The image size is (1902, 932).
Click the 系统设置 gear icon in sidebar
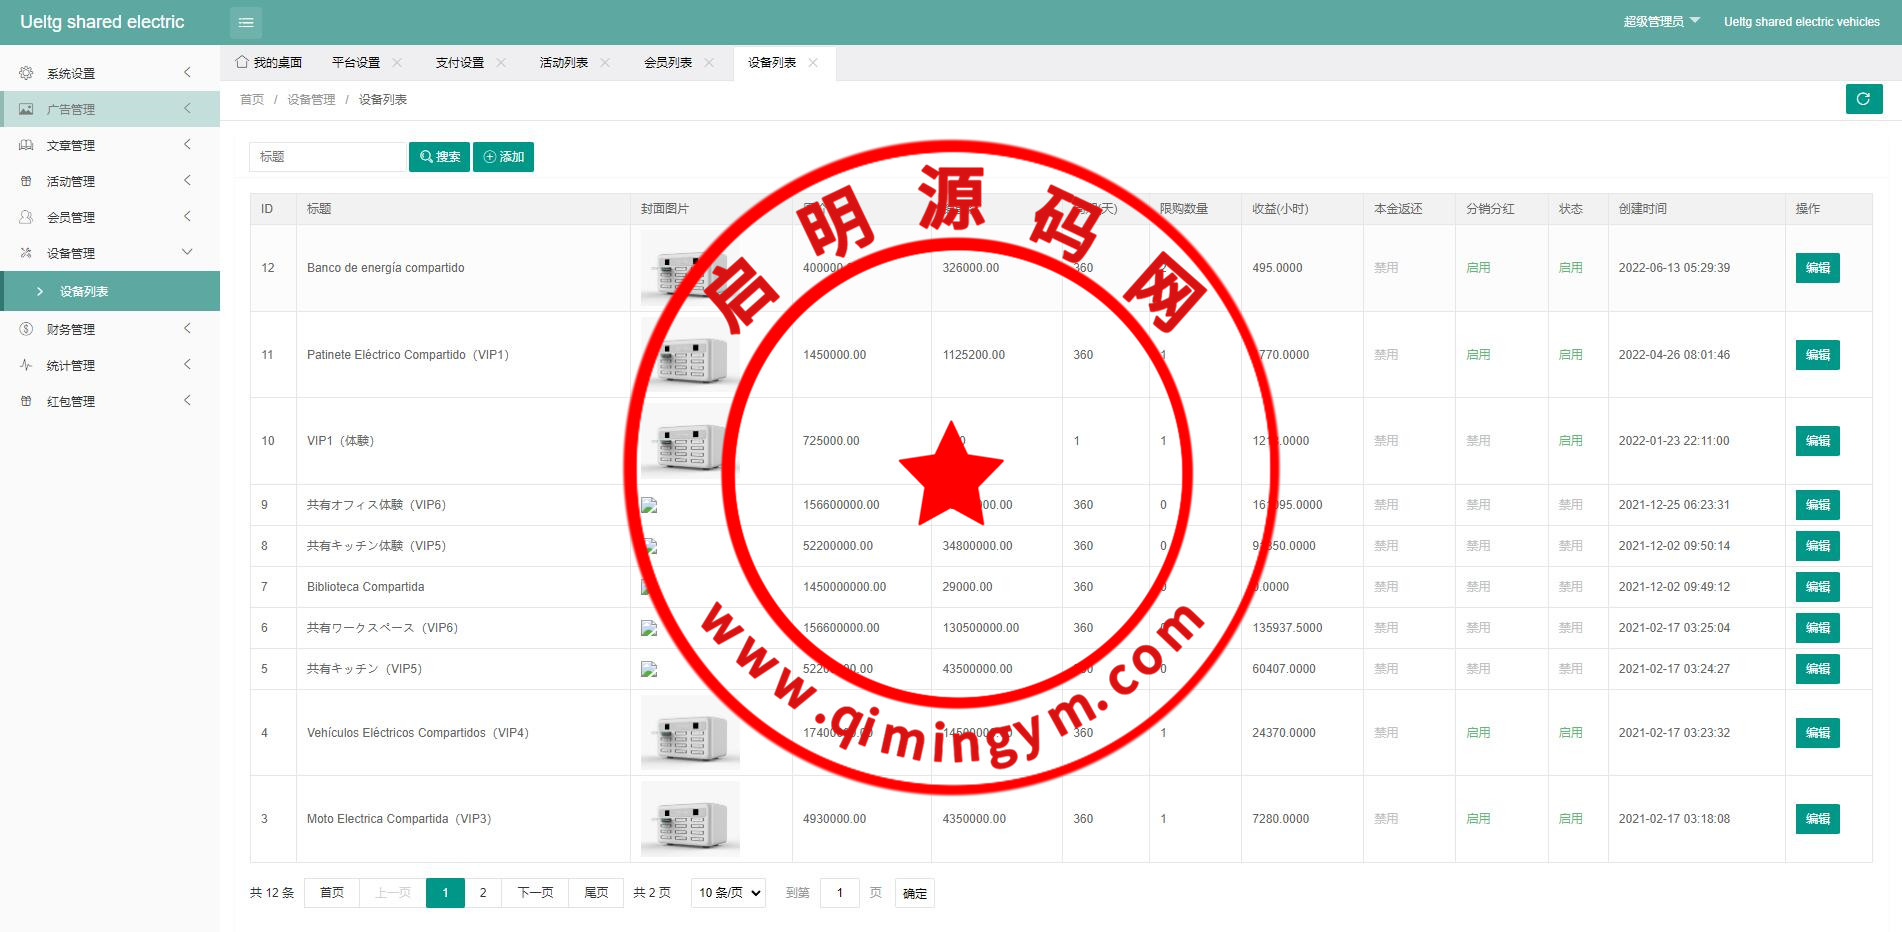tap(26, 73)
